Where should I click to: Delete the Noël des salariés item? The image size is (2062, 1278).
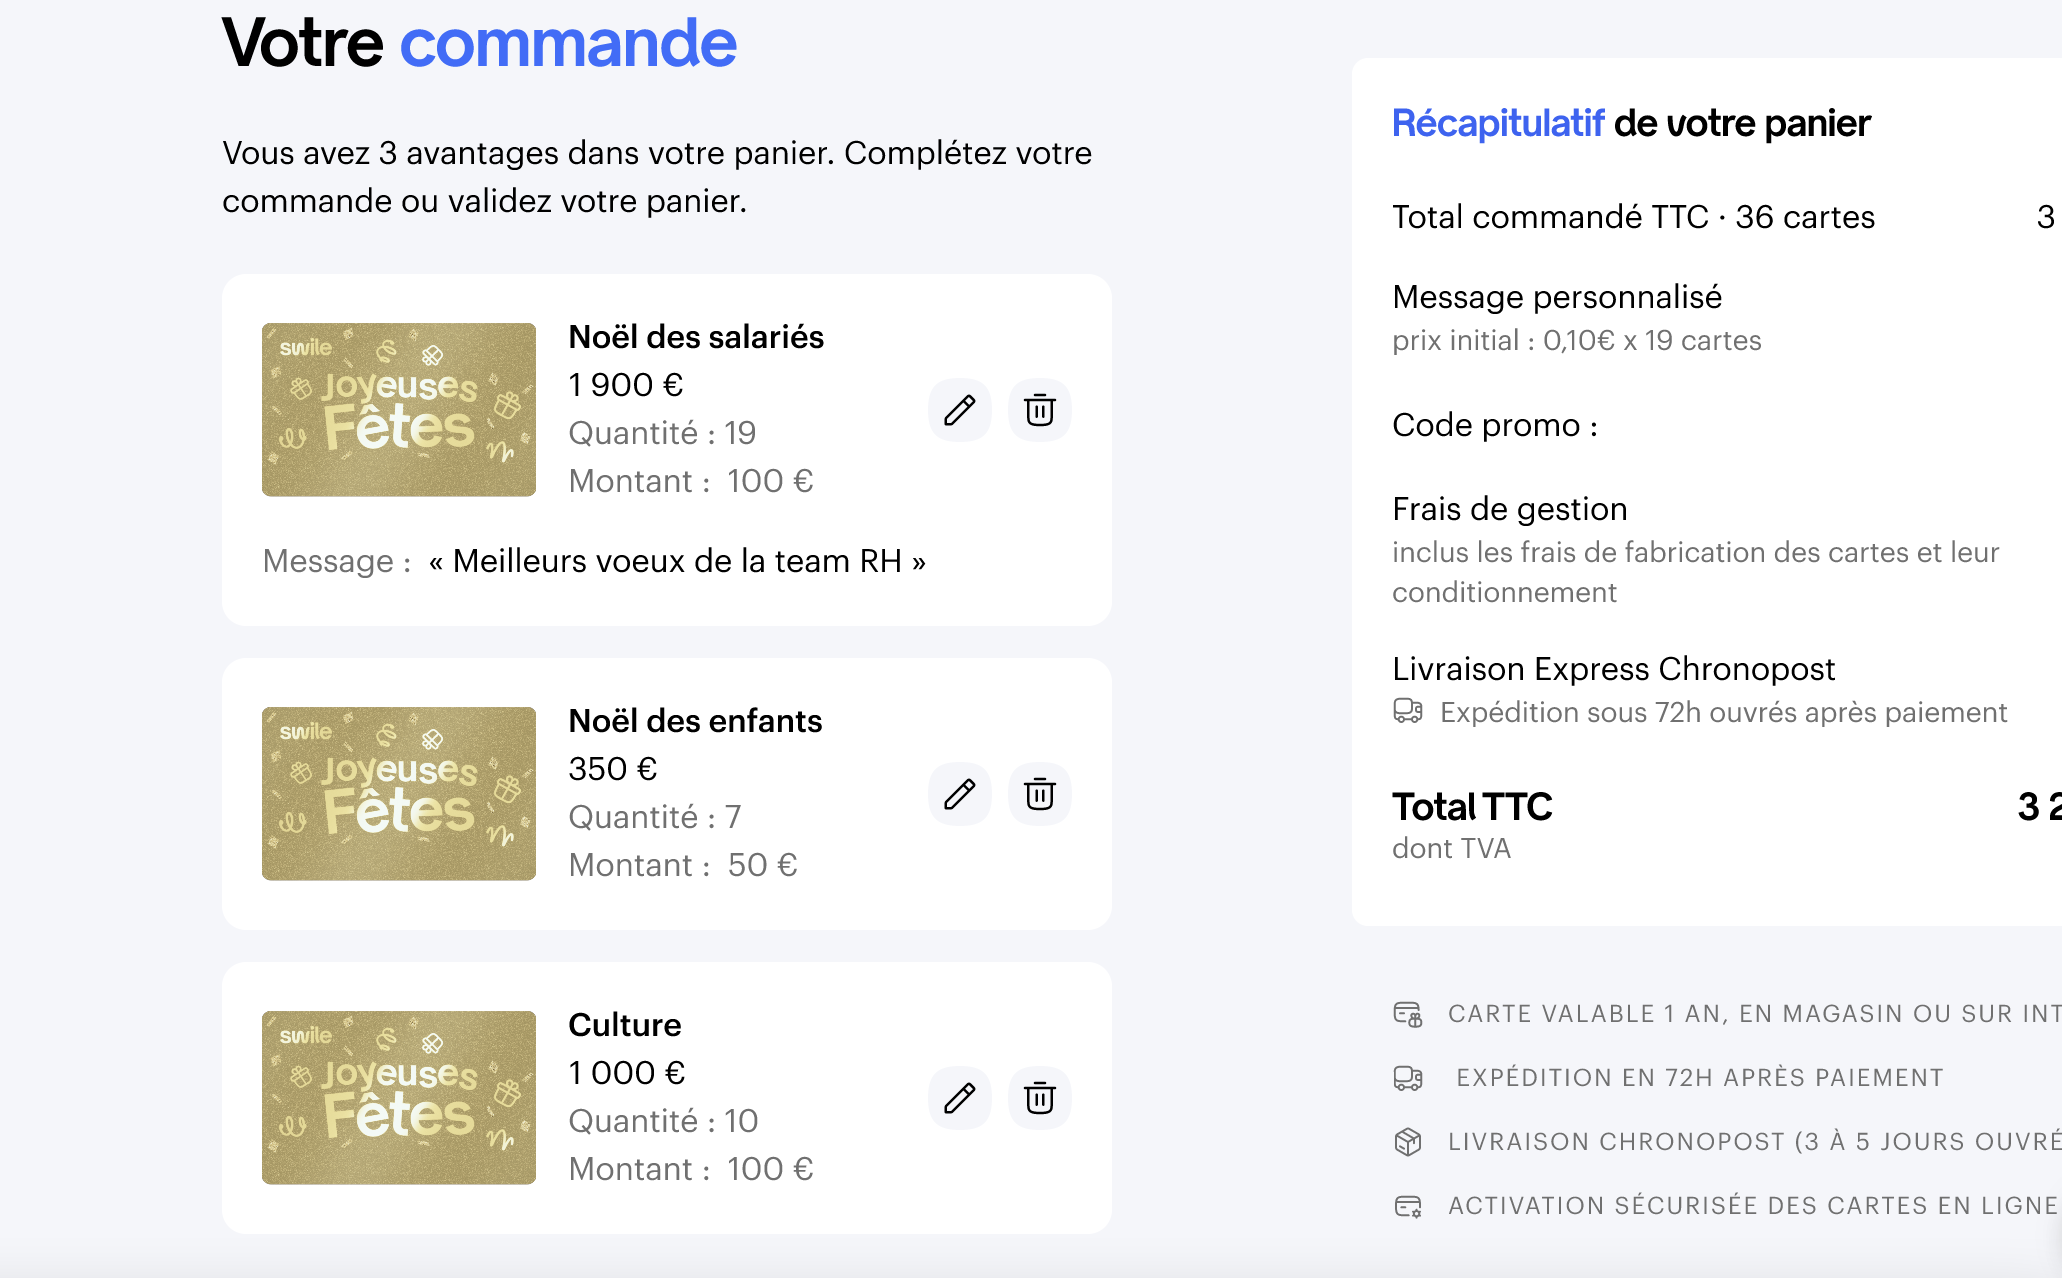point(1039,410)
